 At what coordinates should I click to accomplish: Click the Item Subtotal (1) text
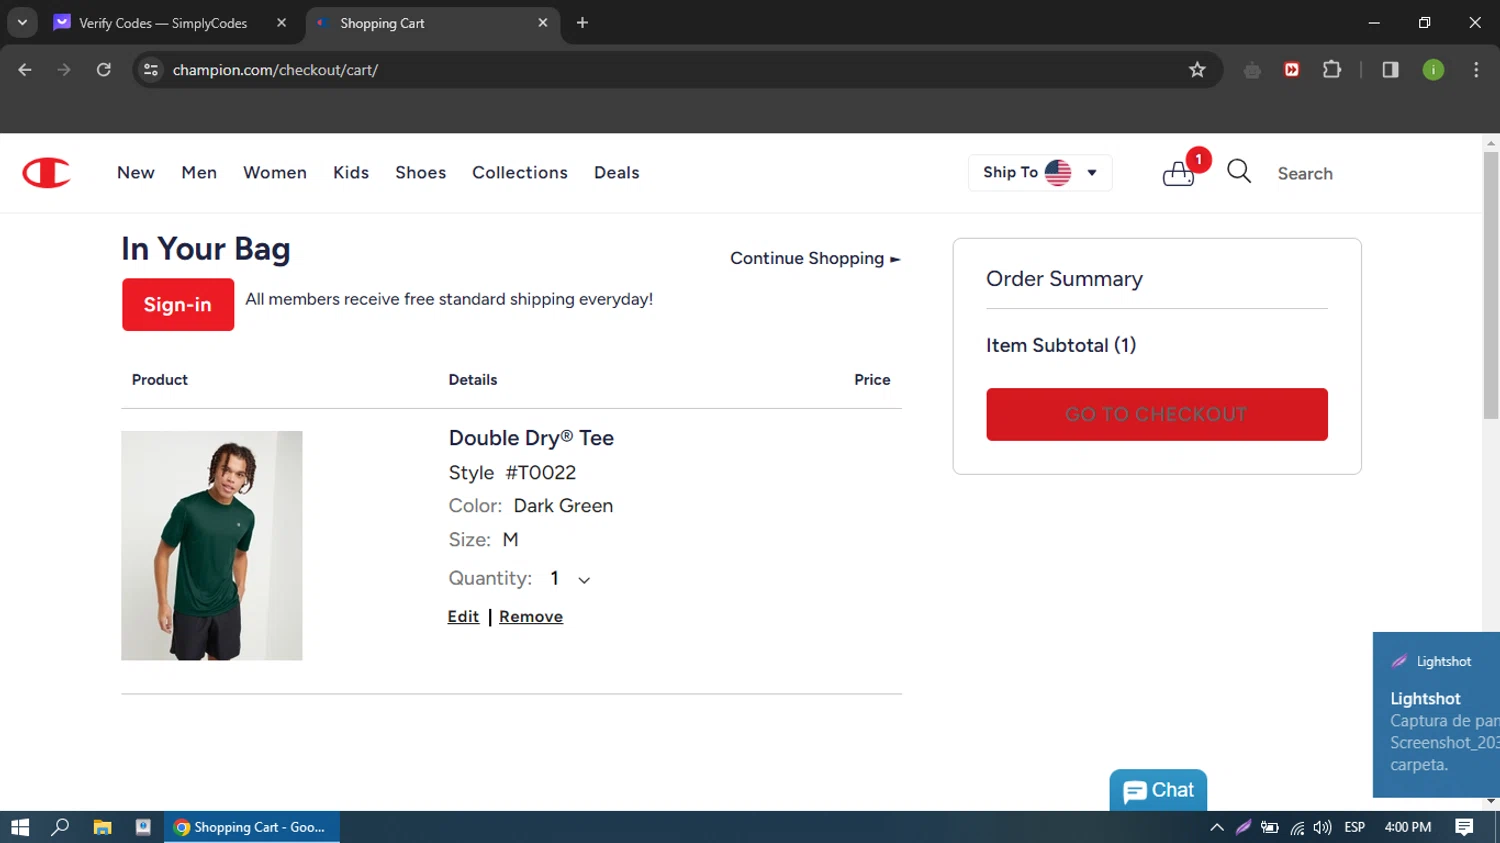click(1061, 345)
